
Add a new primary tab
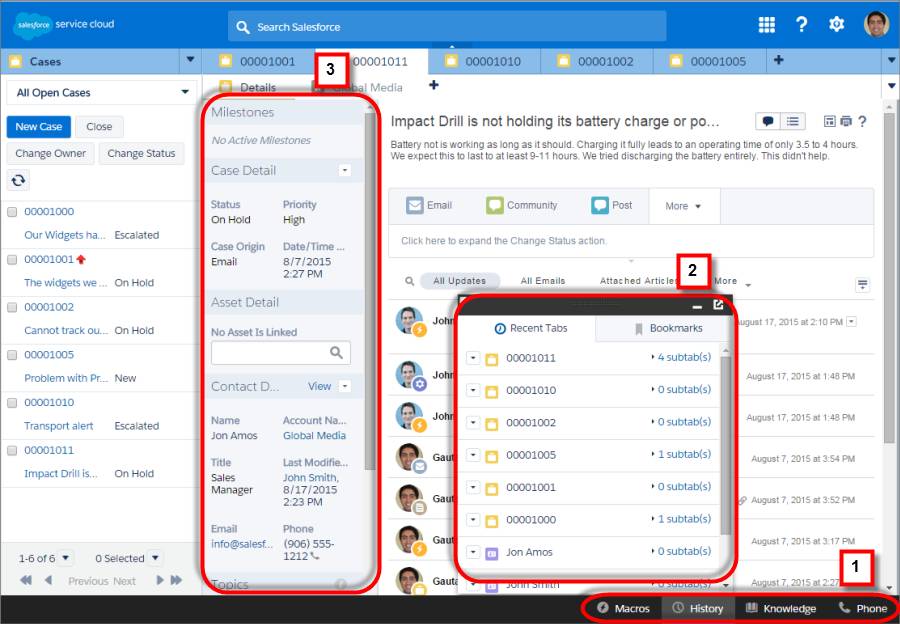pyautogui.click(x=778, y=60)
